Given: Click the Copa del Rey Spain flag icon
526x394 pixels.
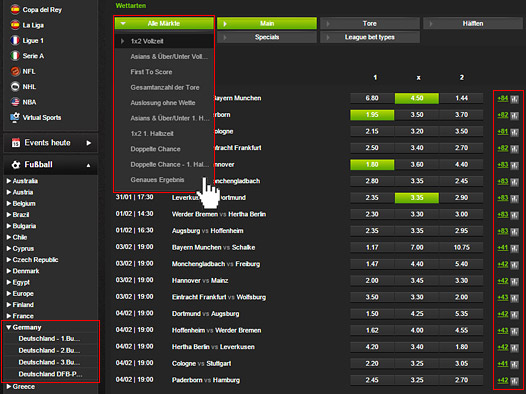Looking at the screenshot, I should [x=15, y=9].
